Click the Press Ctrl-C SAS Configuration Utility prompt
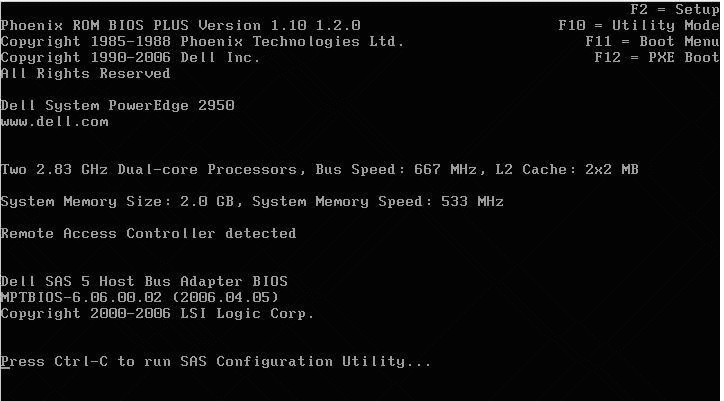The height and width of the screenshot is (401, 724). coord(216,361)
